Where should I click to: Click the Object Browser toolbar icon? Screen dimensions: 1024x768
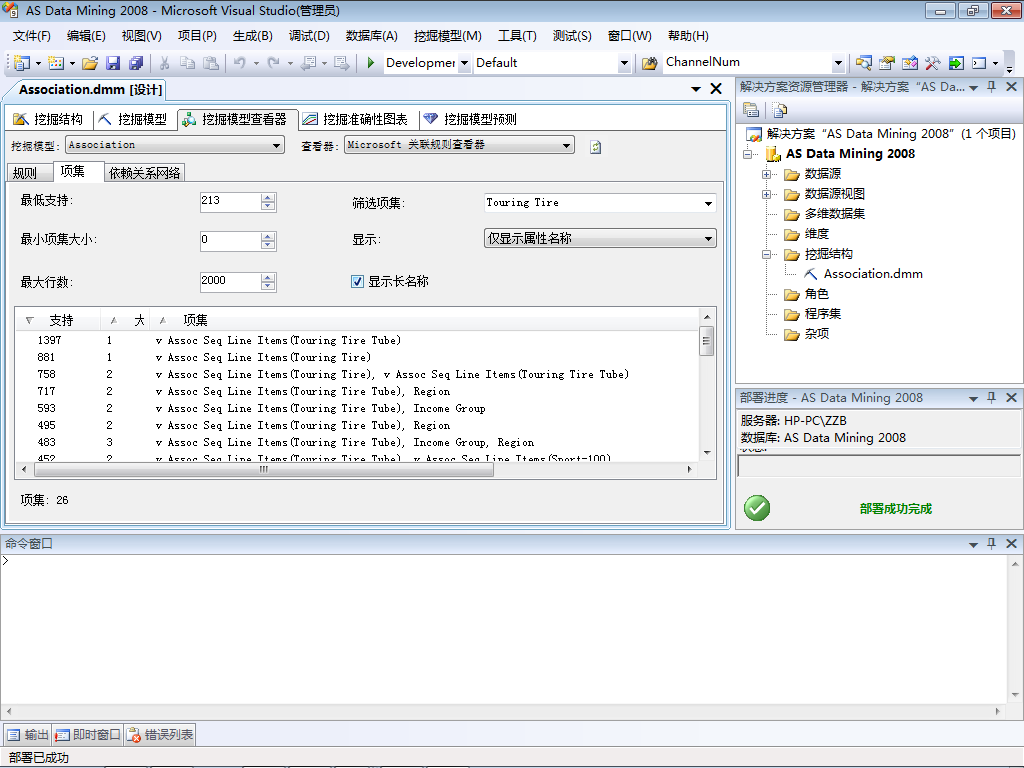point(909,63)
